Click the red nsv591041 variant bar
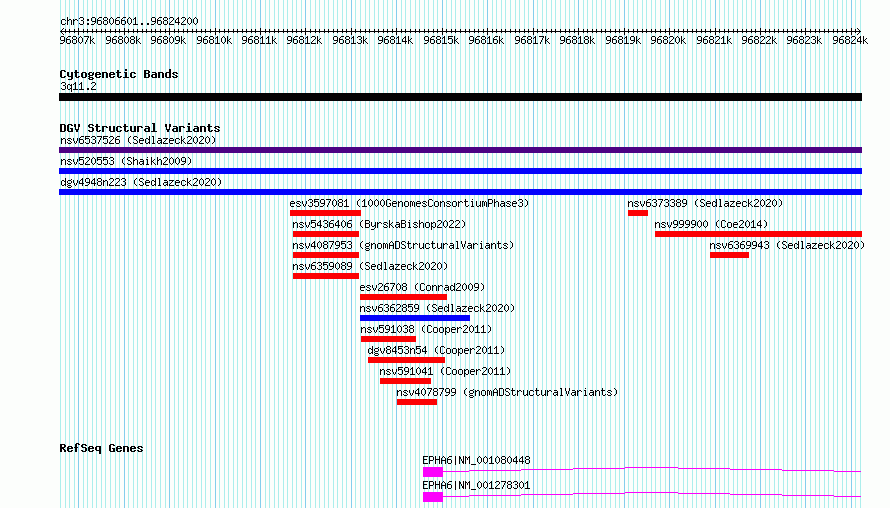 pos(405,381)
